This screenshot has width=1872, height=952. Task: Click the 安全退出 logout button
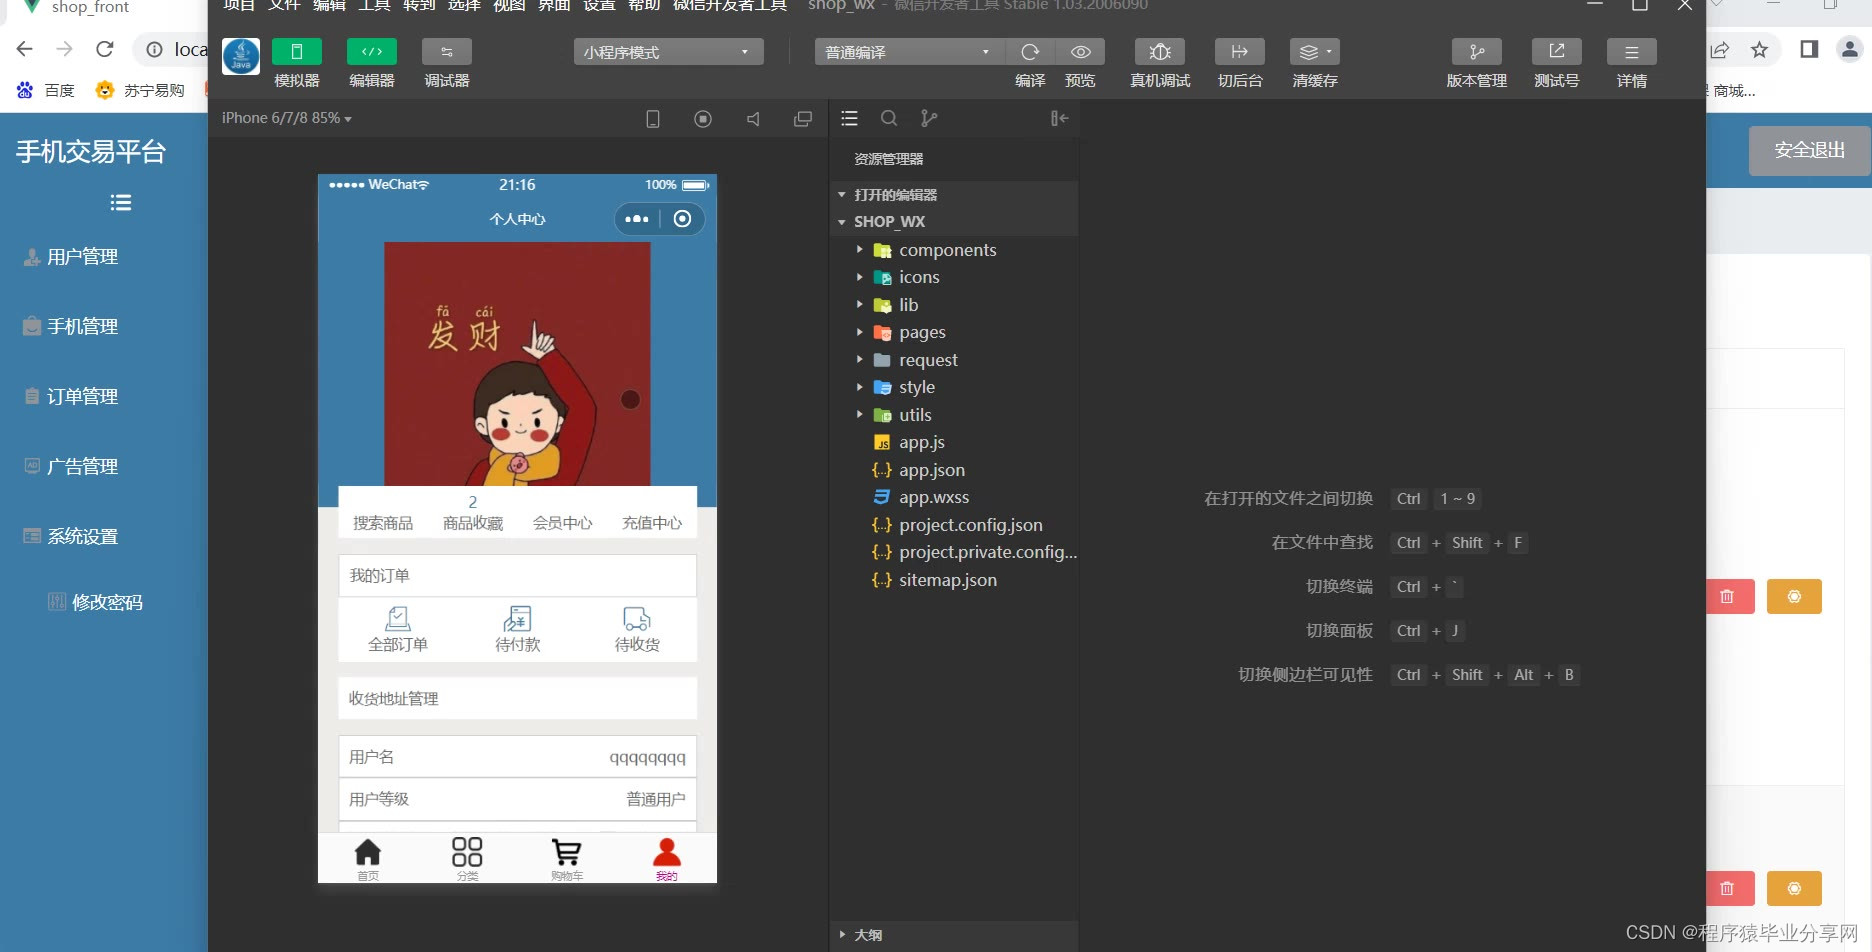point(1810,151)
